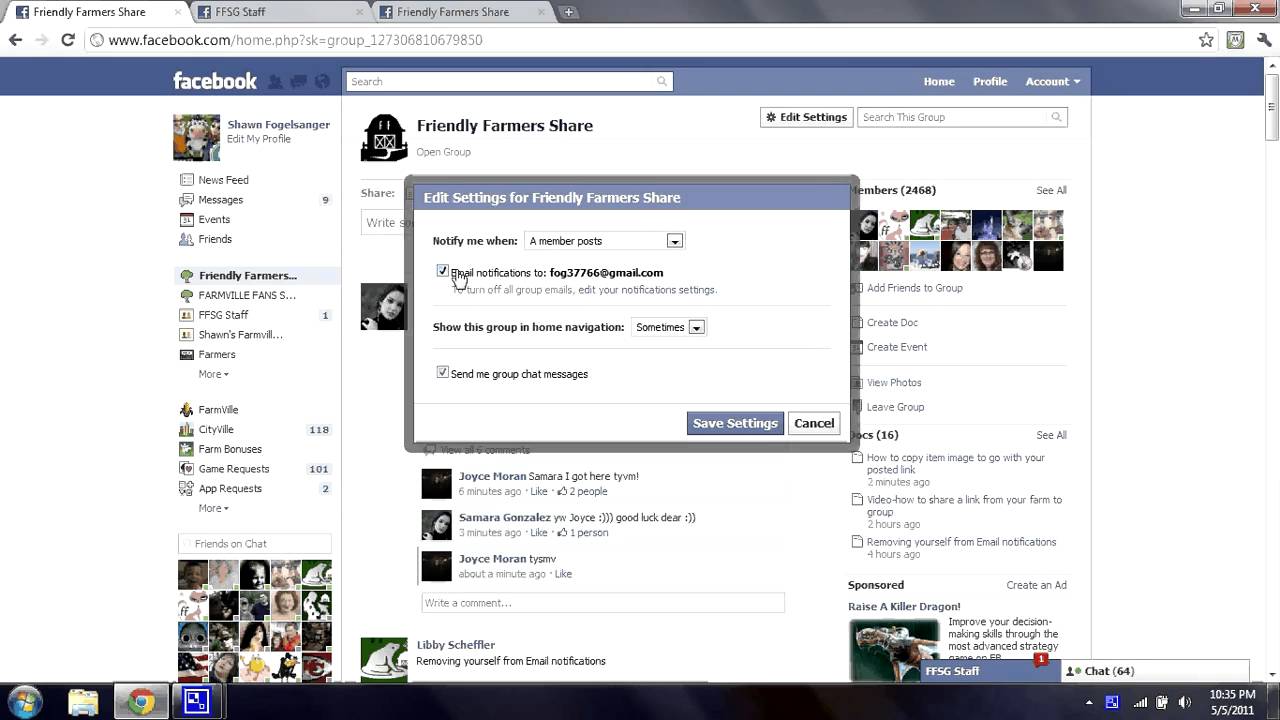This screenshot has width=1280, height=720.
Task: Uncheck Email notifications checkbox
Action: point(443,271)
